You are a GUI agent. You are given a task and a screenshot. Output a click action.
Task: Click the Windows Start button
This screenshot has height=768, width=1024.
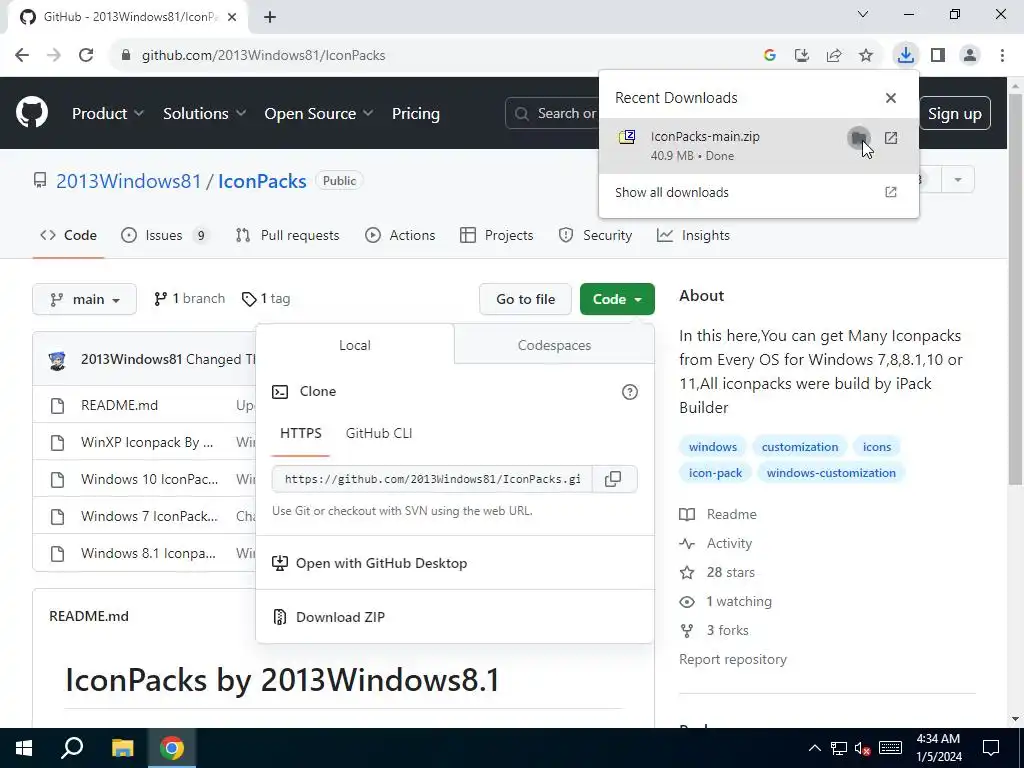24,748
